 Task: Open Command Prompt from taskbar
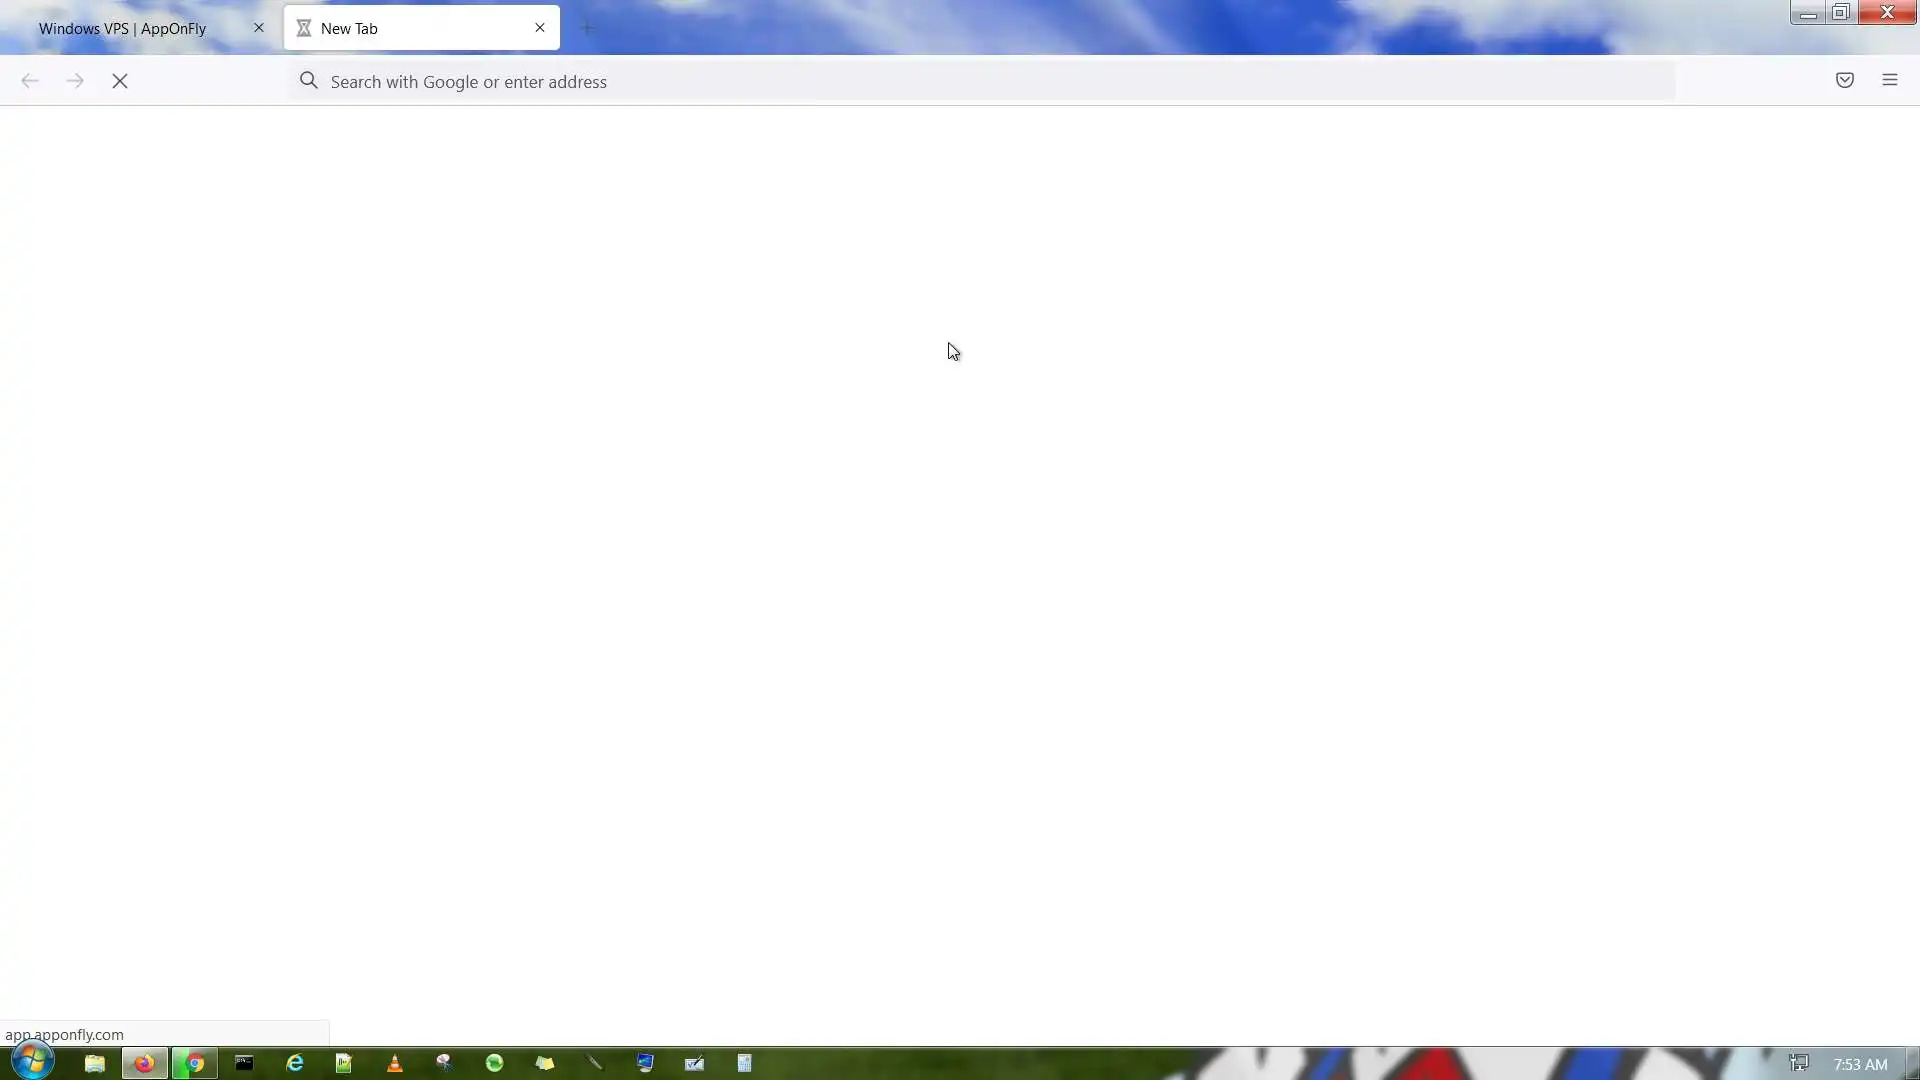pos(244,1063)
